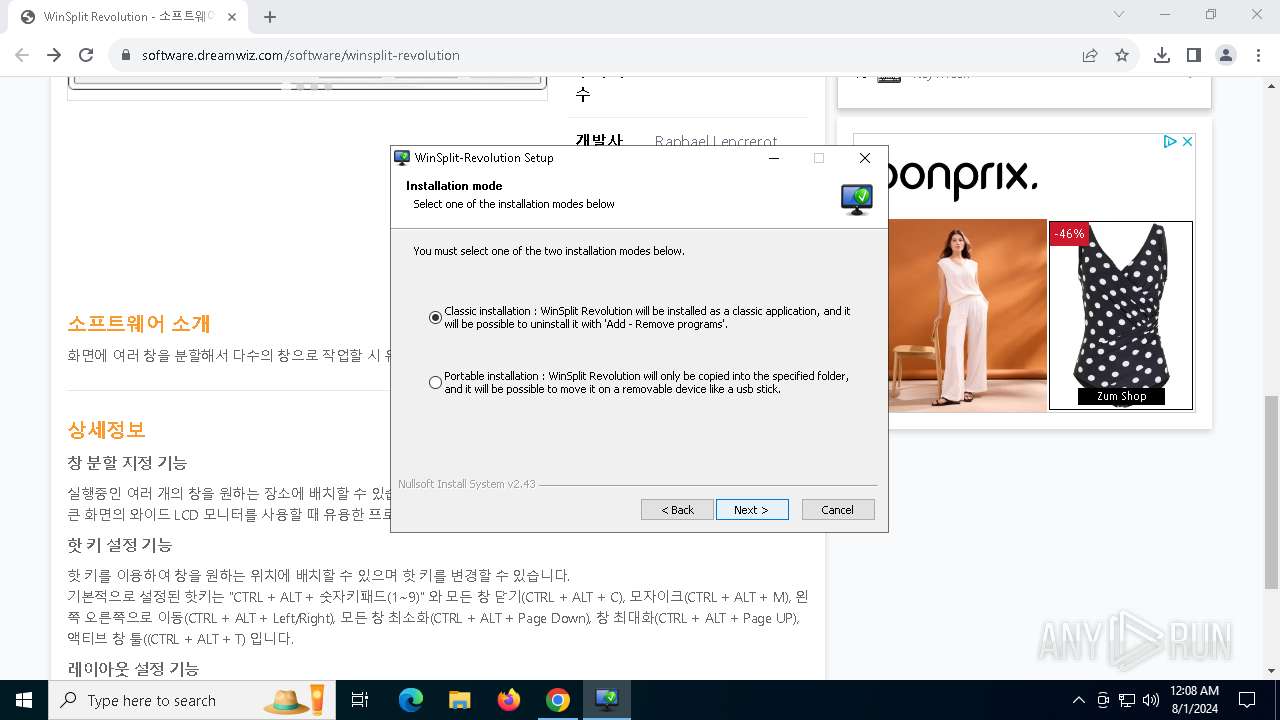Close the WinSplit Revolution browser tab

coord(230,17)
